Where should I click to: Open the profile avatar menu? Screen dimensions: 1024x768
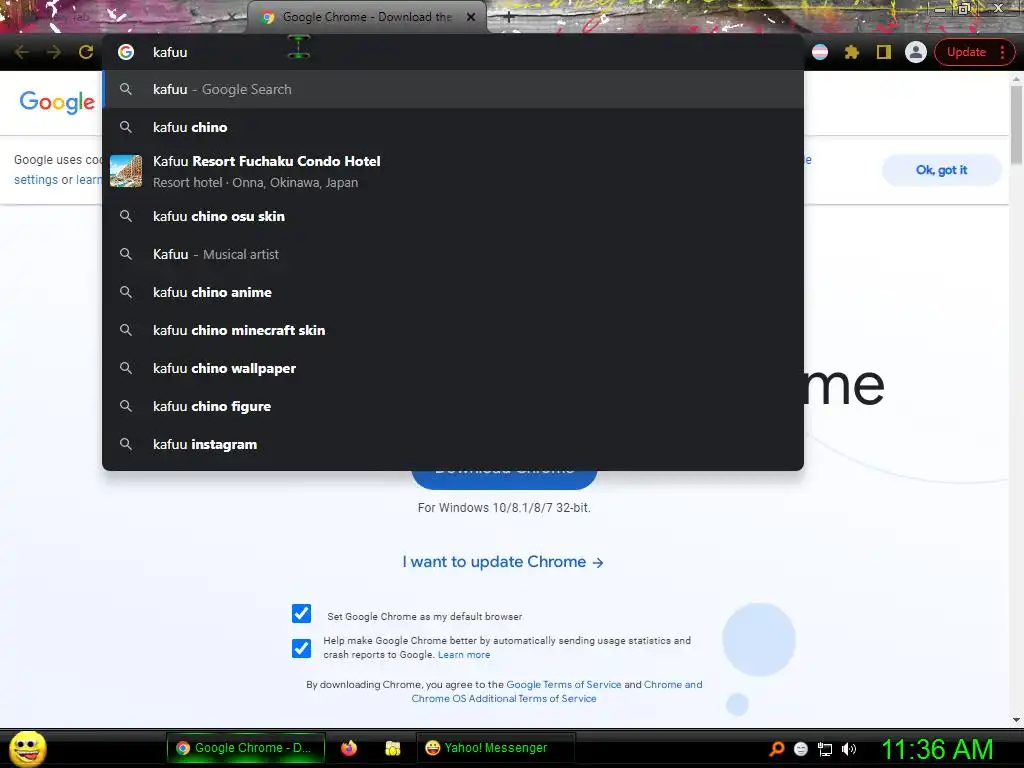pyautogui.click(x=916, y=52)
